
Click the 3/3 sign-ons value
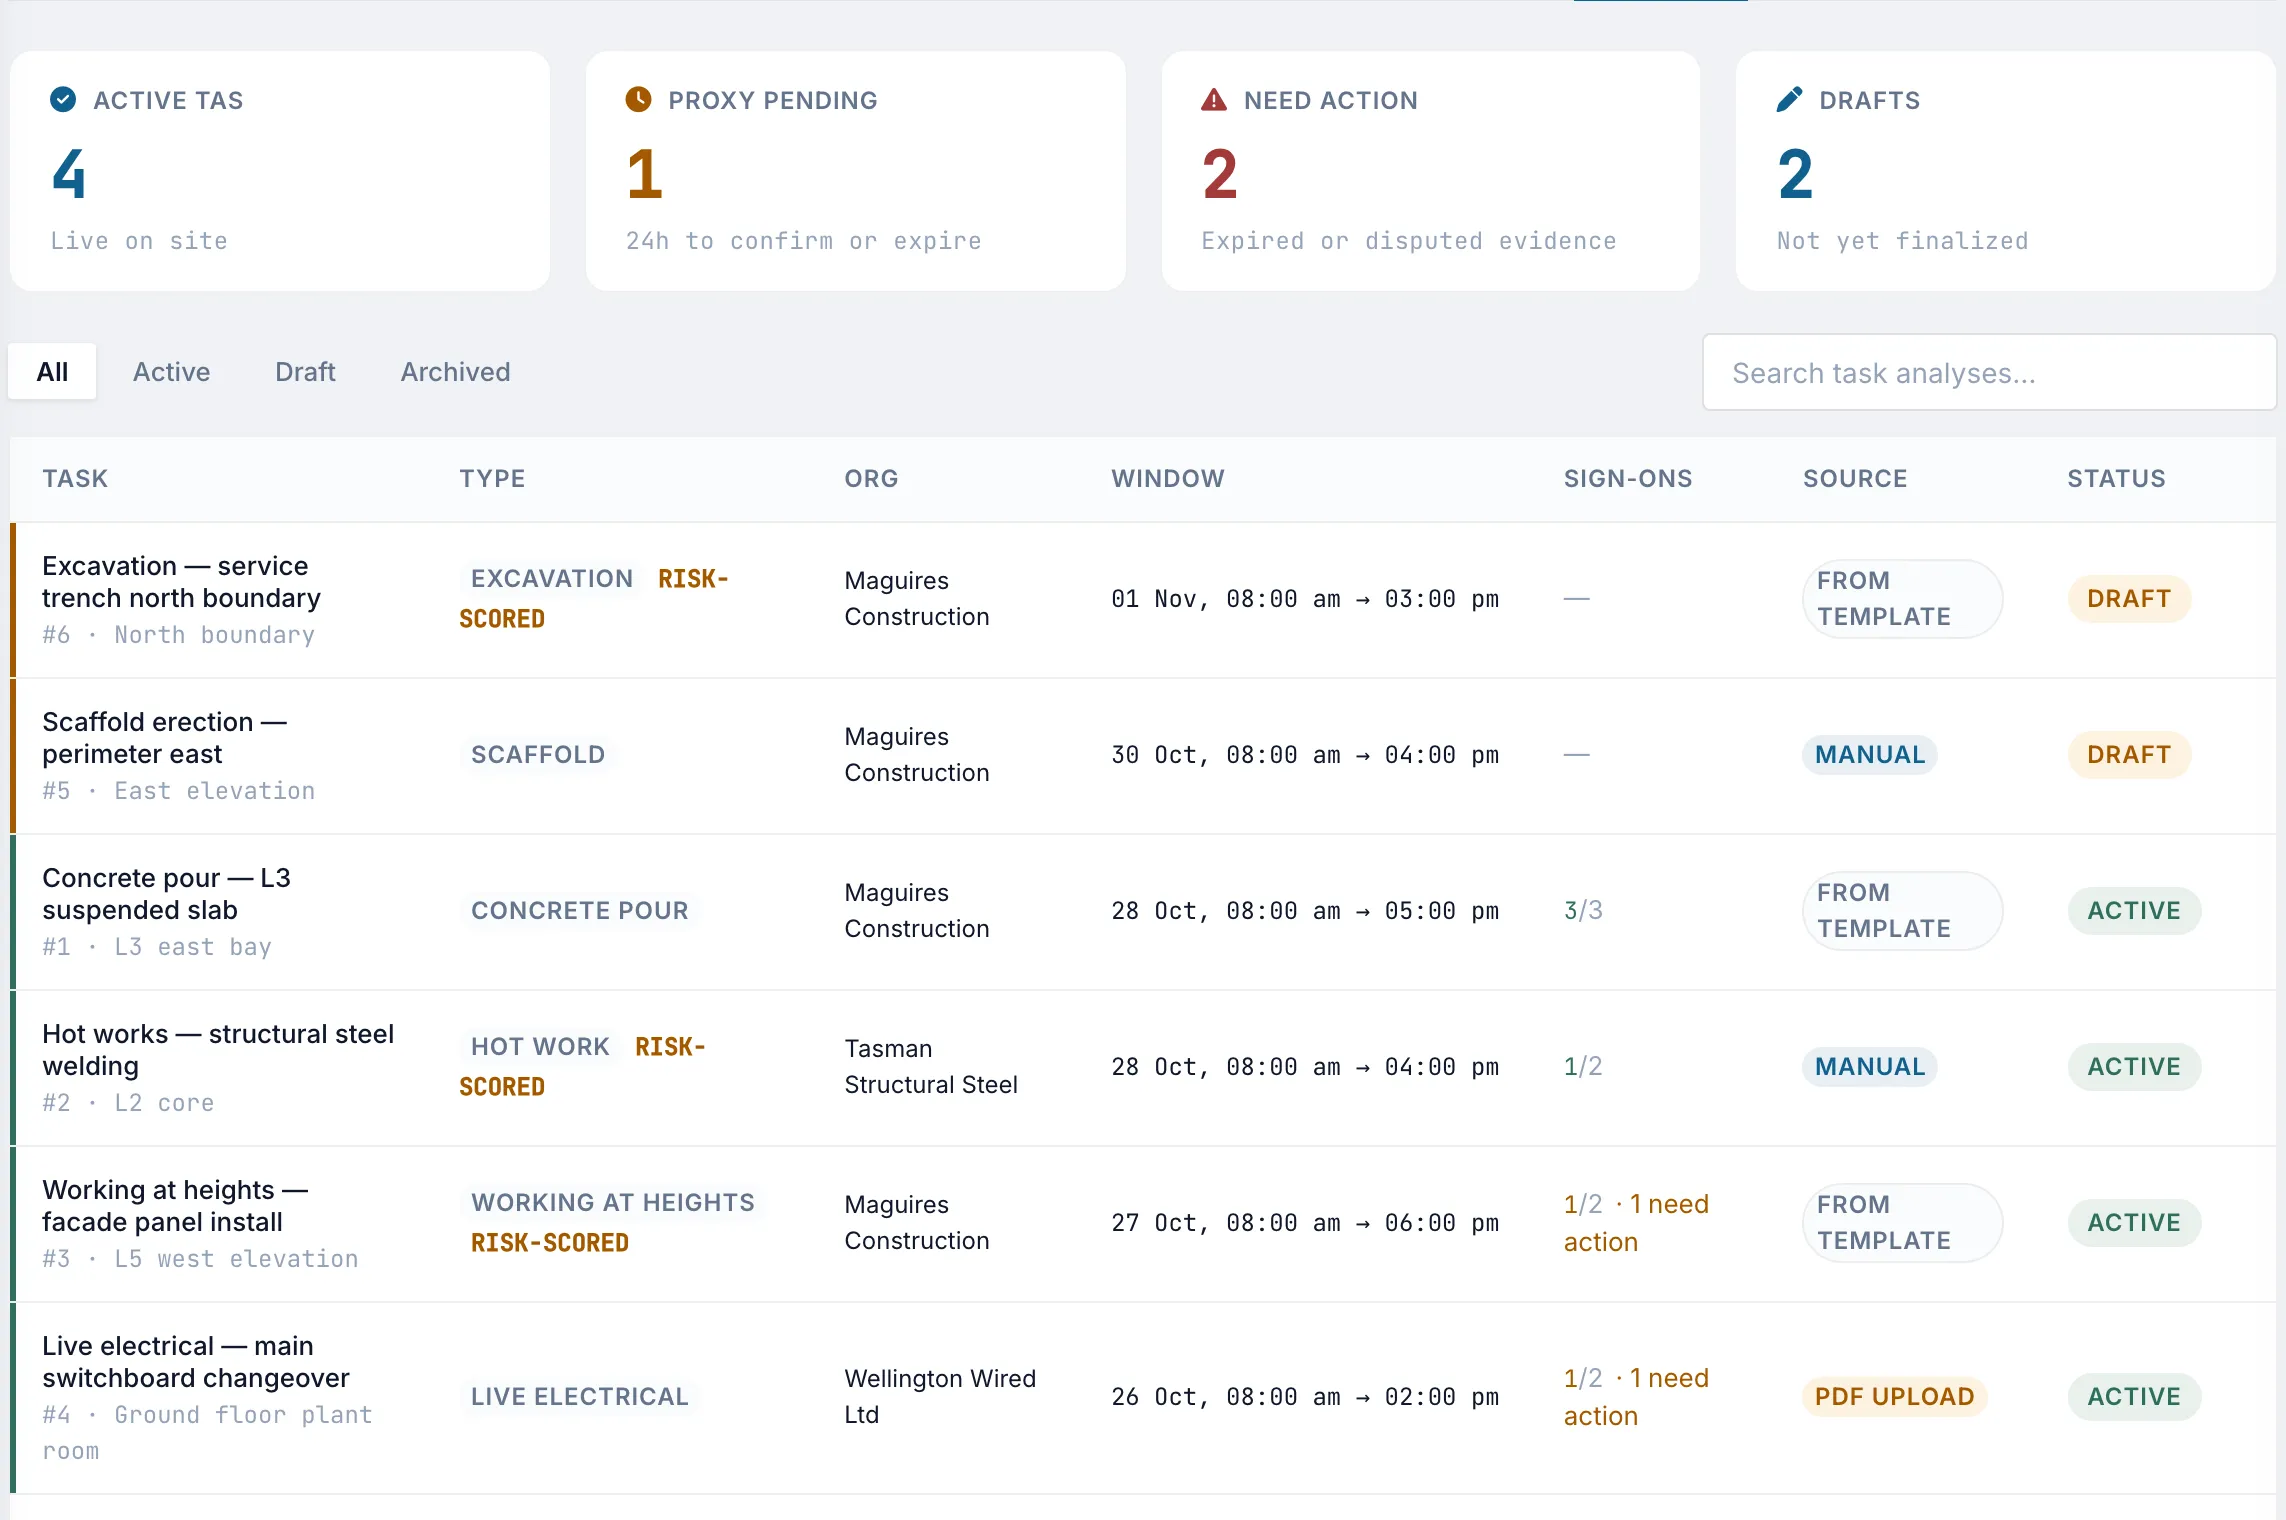tap(1583, 911)
